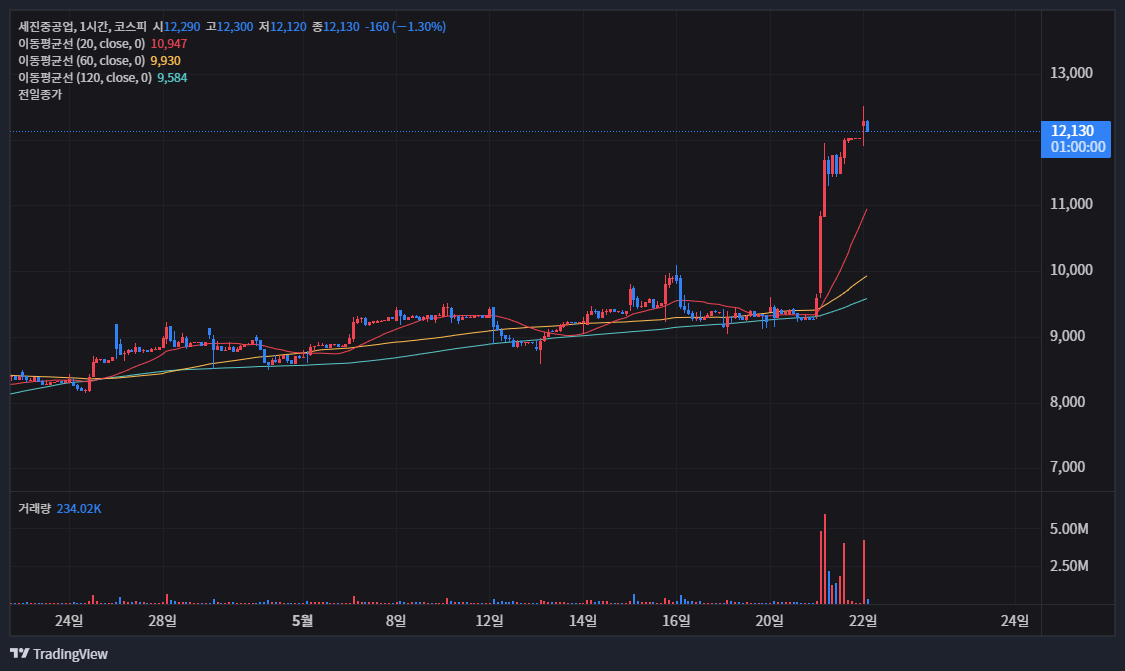Click the 5.00M volume axis label
Viewport: 1125px width, 671px height.
point(1069,529)
